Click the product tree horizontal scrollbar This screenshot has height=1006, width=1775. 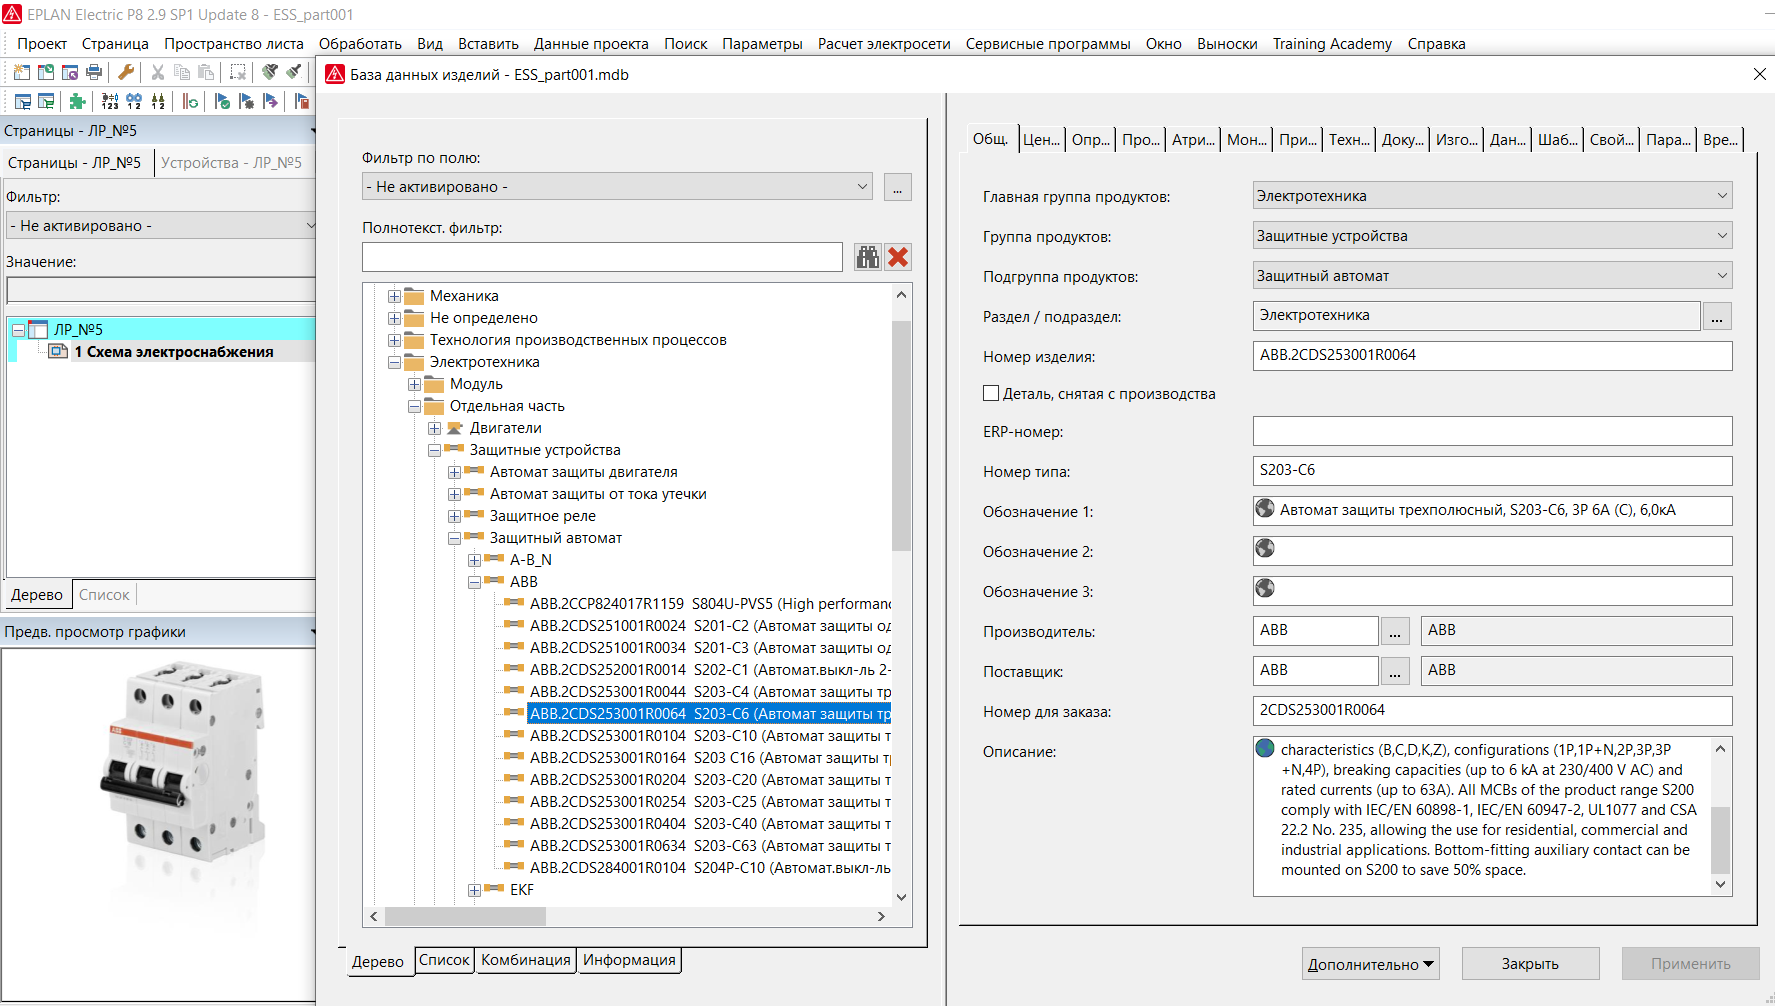pos(465,916)
